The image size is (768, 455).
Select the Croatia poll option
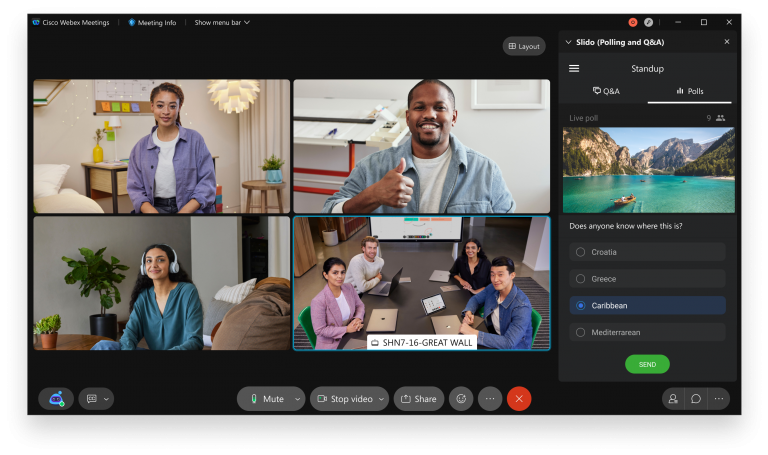point(580,252)
